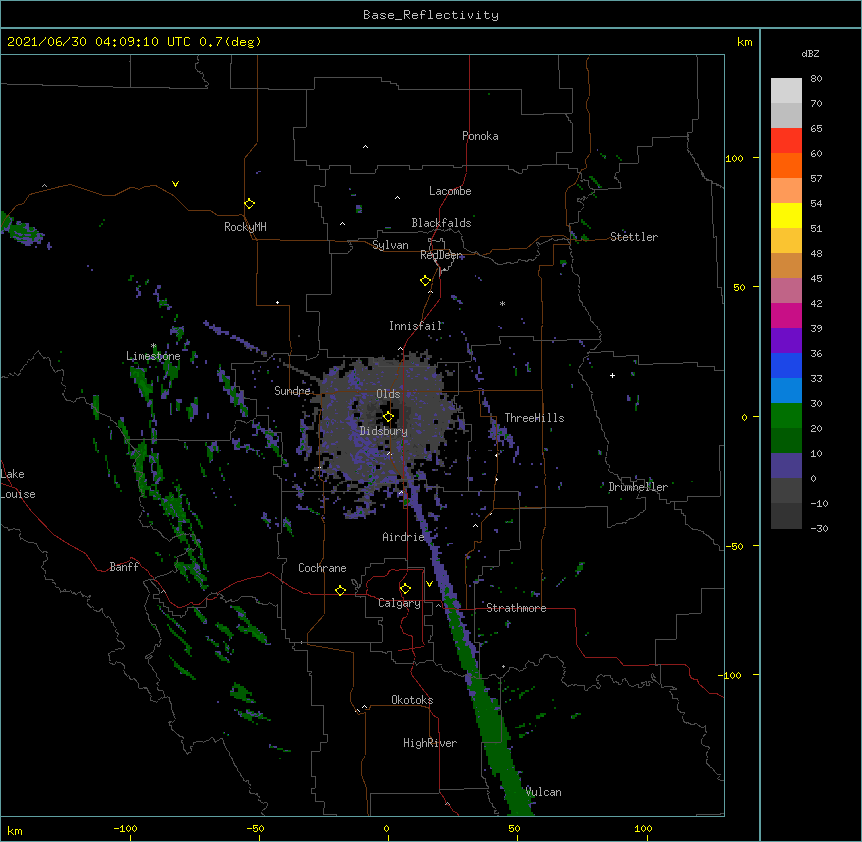Click the red 65-60 dBZ legend swatch
The image size is (862, 842).
click(x=786, y=141)
